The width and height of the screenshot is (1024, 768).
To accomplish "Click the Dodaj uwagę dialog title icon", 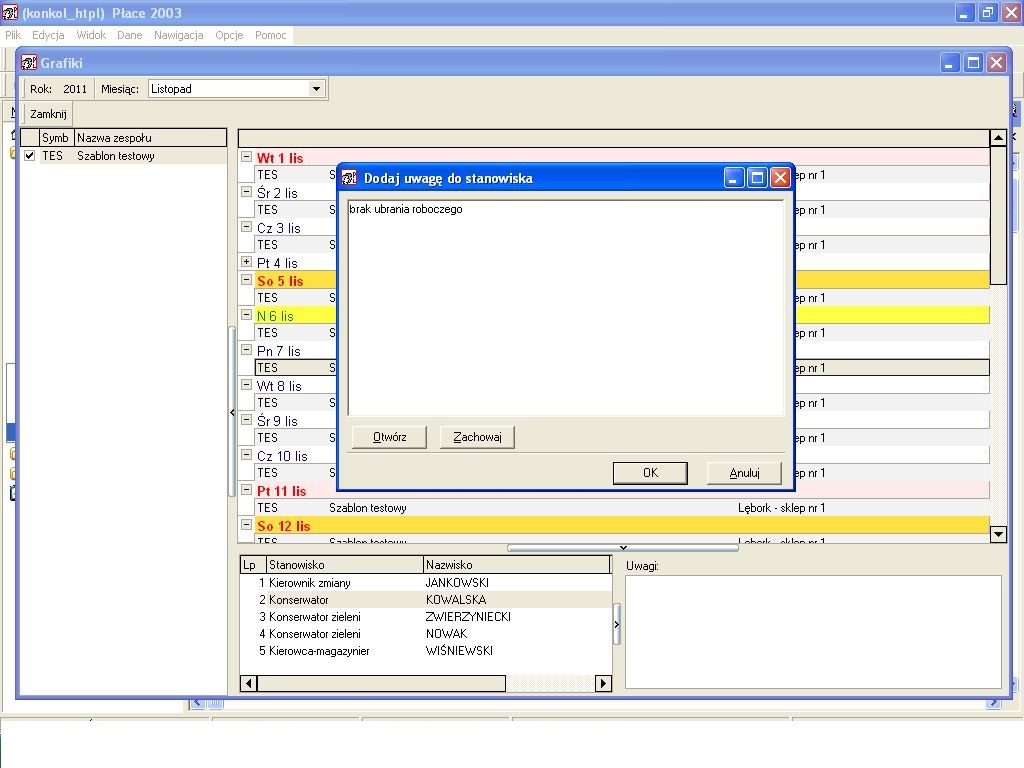I will coord(349,178).
